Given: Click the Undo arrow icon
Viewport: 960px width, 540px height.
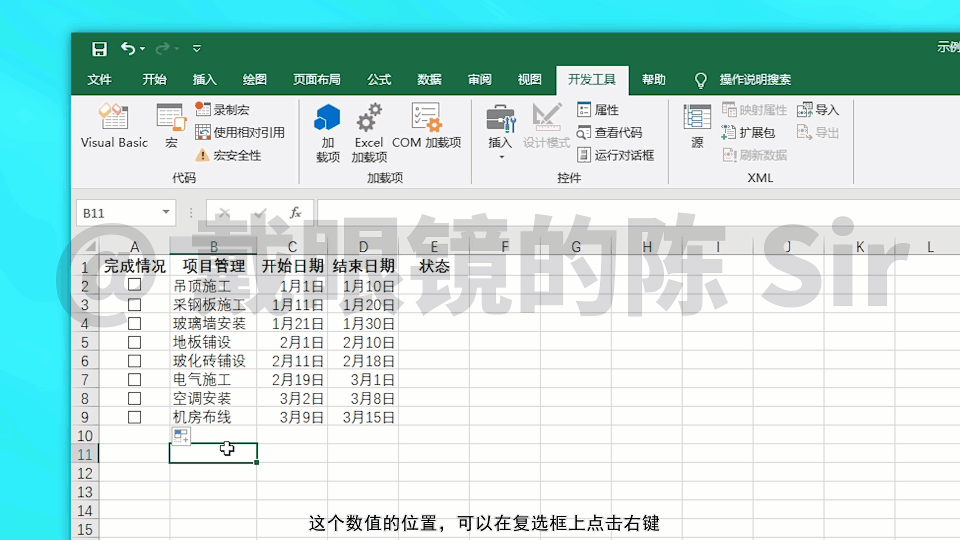Looking at the screenshot, I should click(127, 48).
